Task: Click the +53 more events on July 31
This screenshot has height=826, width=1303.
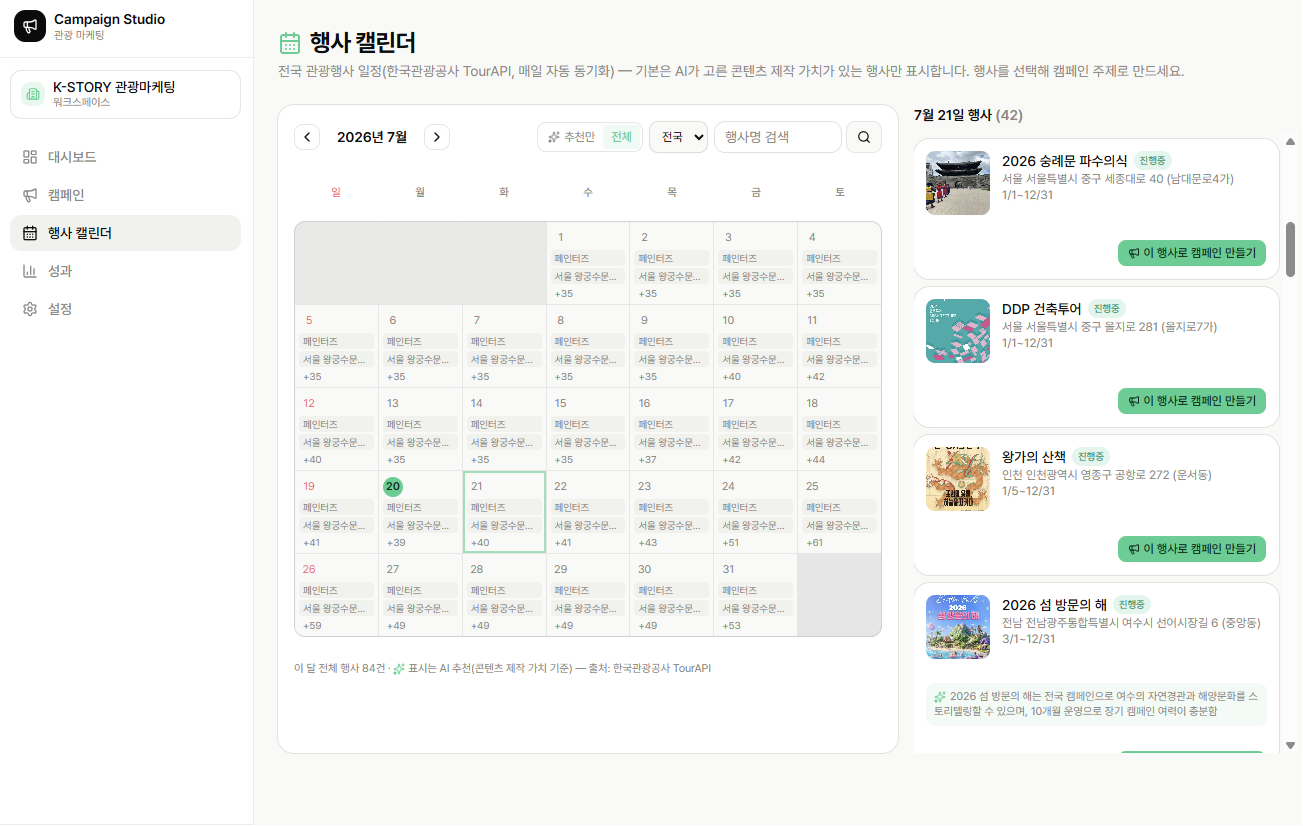Action: 731,626
